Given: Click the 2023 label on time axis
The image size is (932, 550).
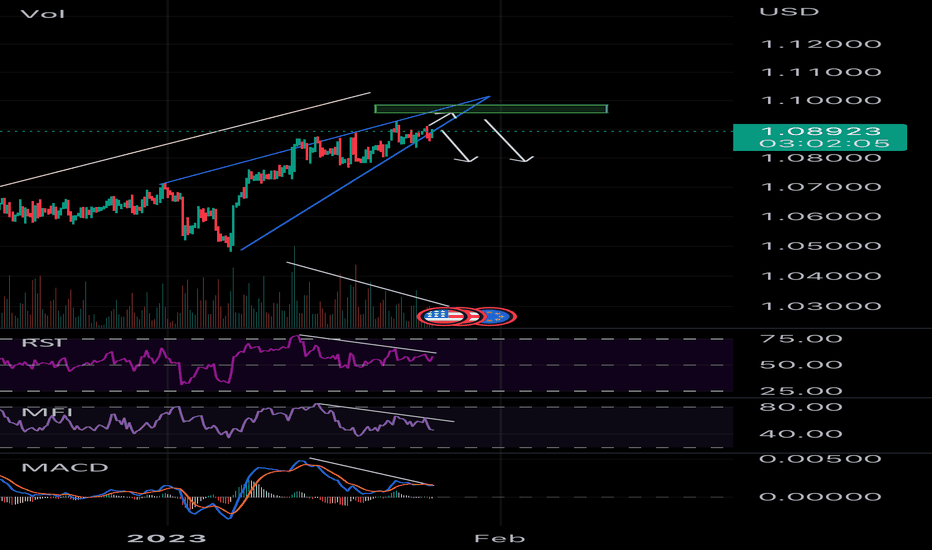Looking at the screenshot, I should point(167,539).
